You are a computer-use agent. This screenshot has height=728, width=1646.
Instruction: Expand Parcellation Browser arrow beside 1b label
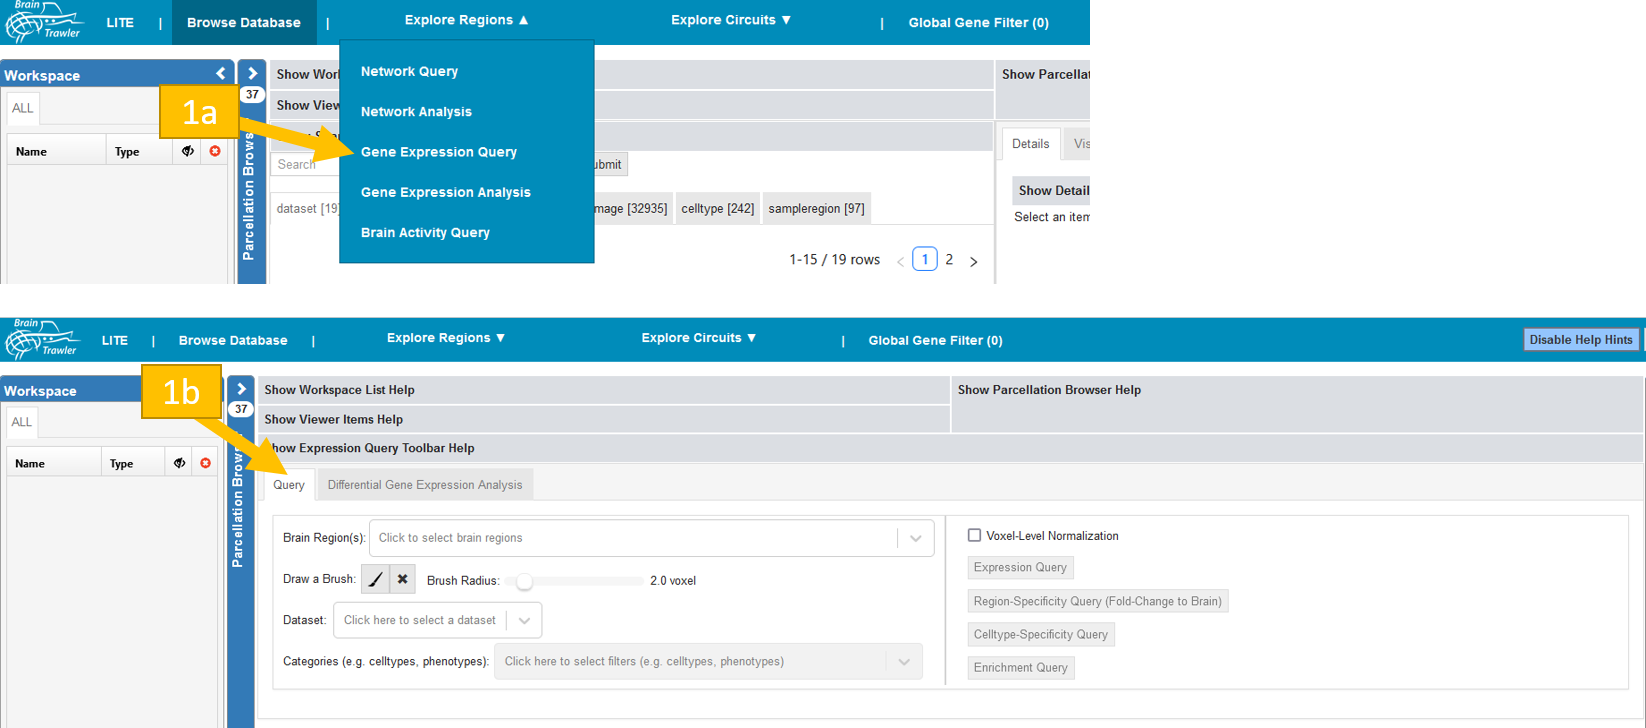coord(241,389)
